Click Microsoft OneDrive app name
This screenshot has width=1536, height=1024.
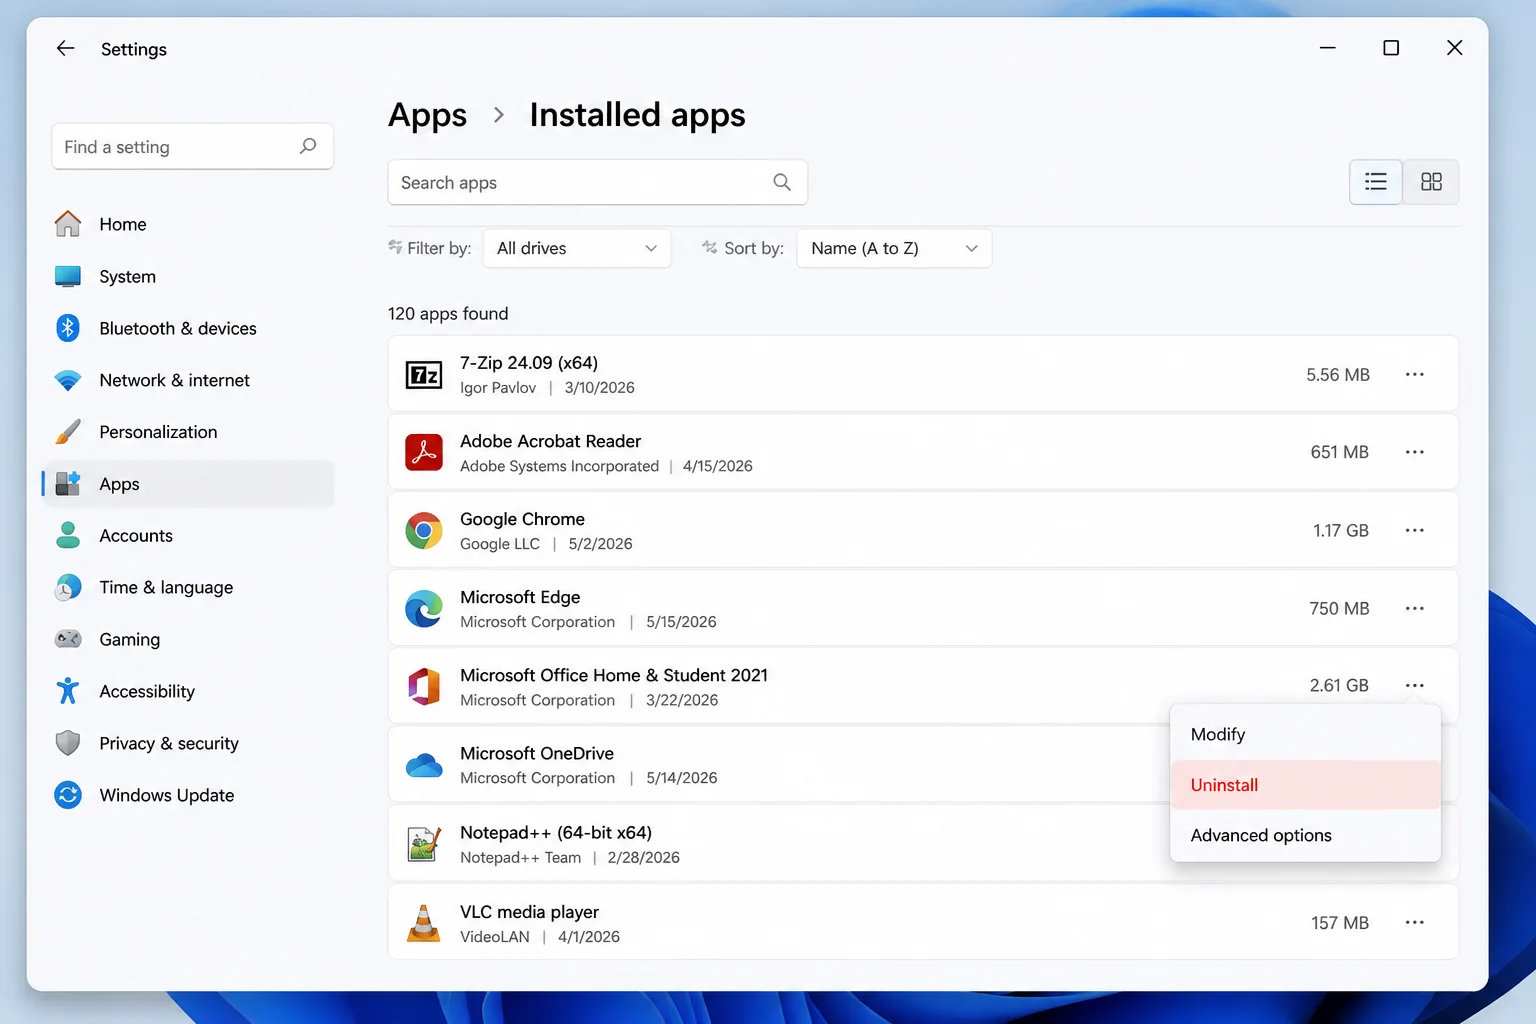pyautogui.click(x=537, y=753)
